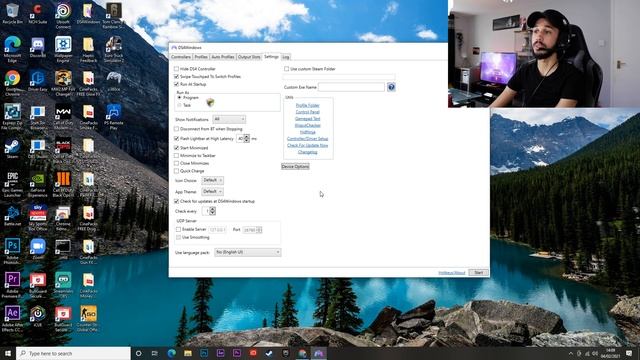Click Check For Update Now link

(308, 145)
